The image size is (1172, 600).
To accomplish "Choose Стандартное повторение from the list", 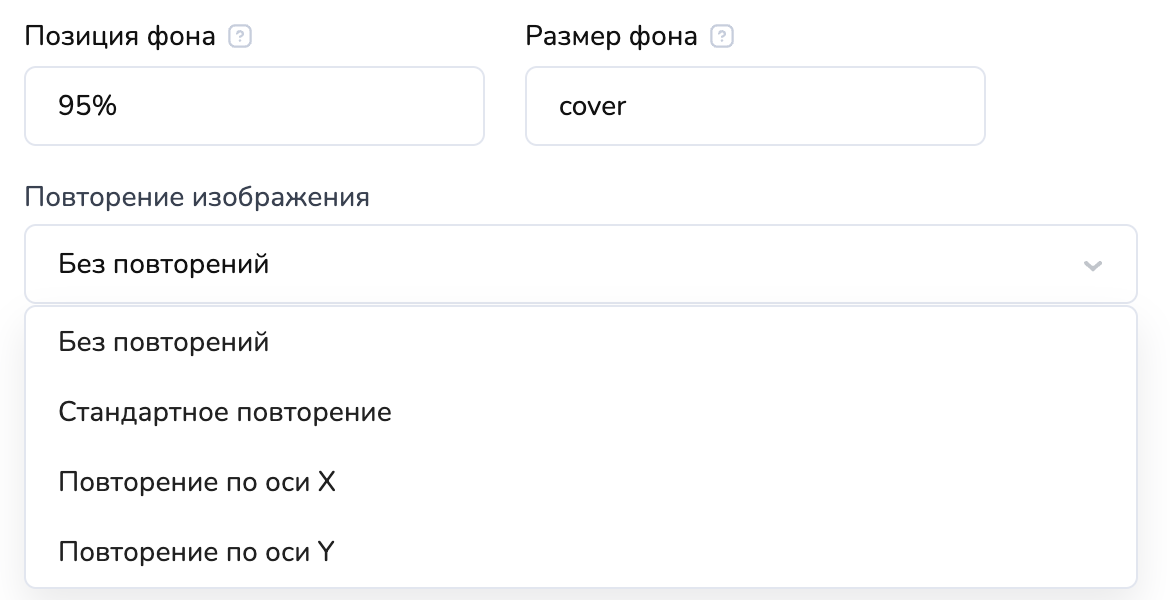I will click(x=225, y=412).
